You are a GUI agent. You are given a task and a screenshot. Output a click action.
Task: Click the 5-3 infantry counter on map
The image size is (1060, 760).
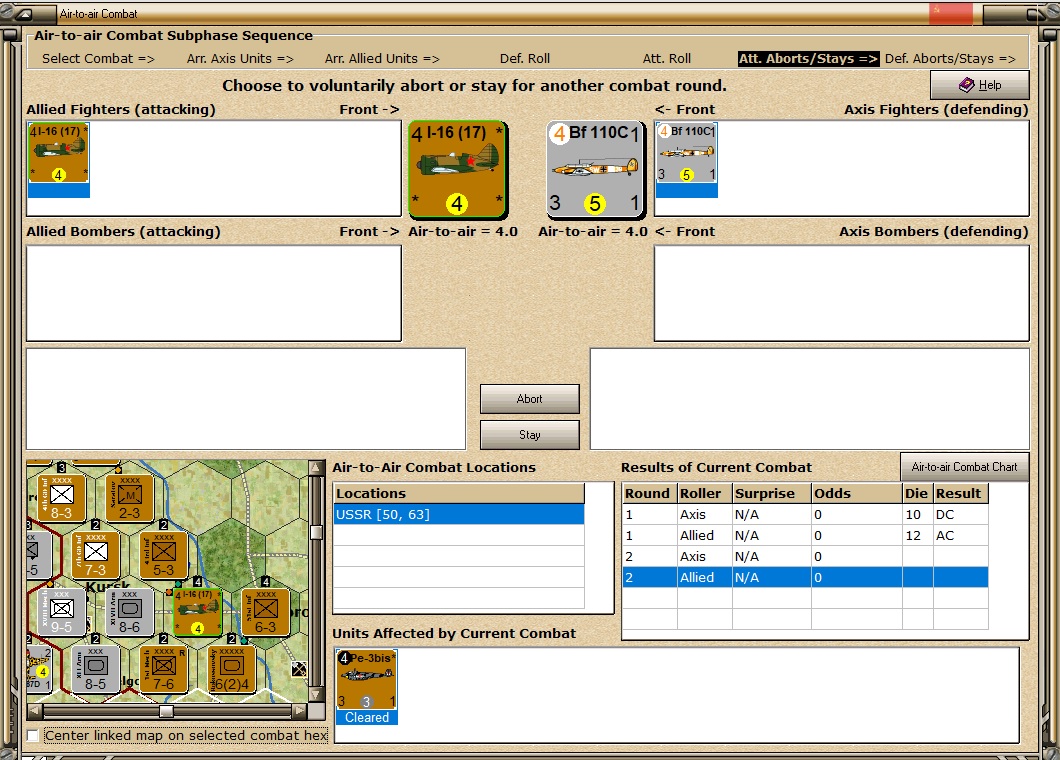click(x=164, y=555)
